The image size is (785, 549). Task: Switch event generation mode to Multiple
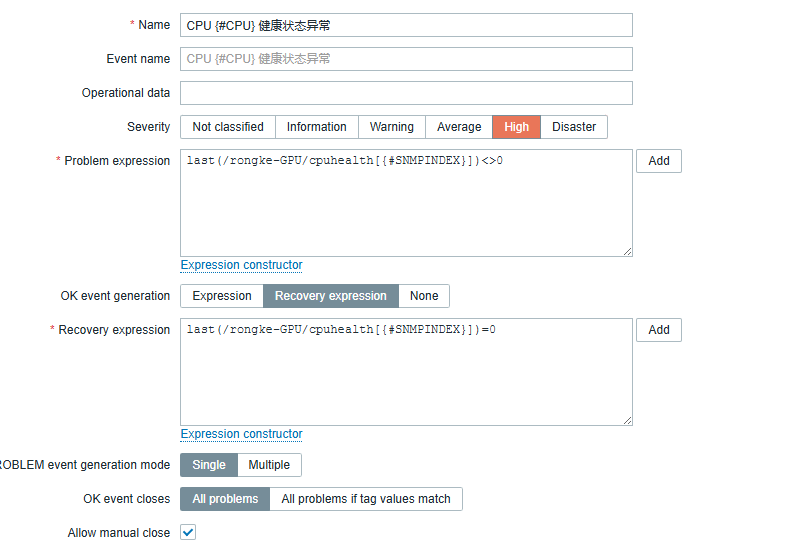pos(269,465)
